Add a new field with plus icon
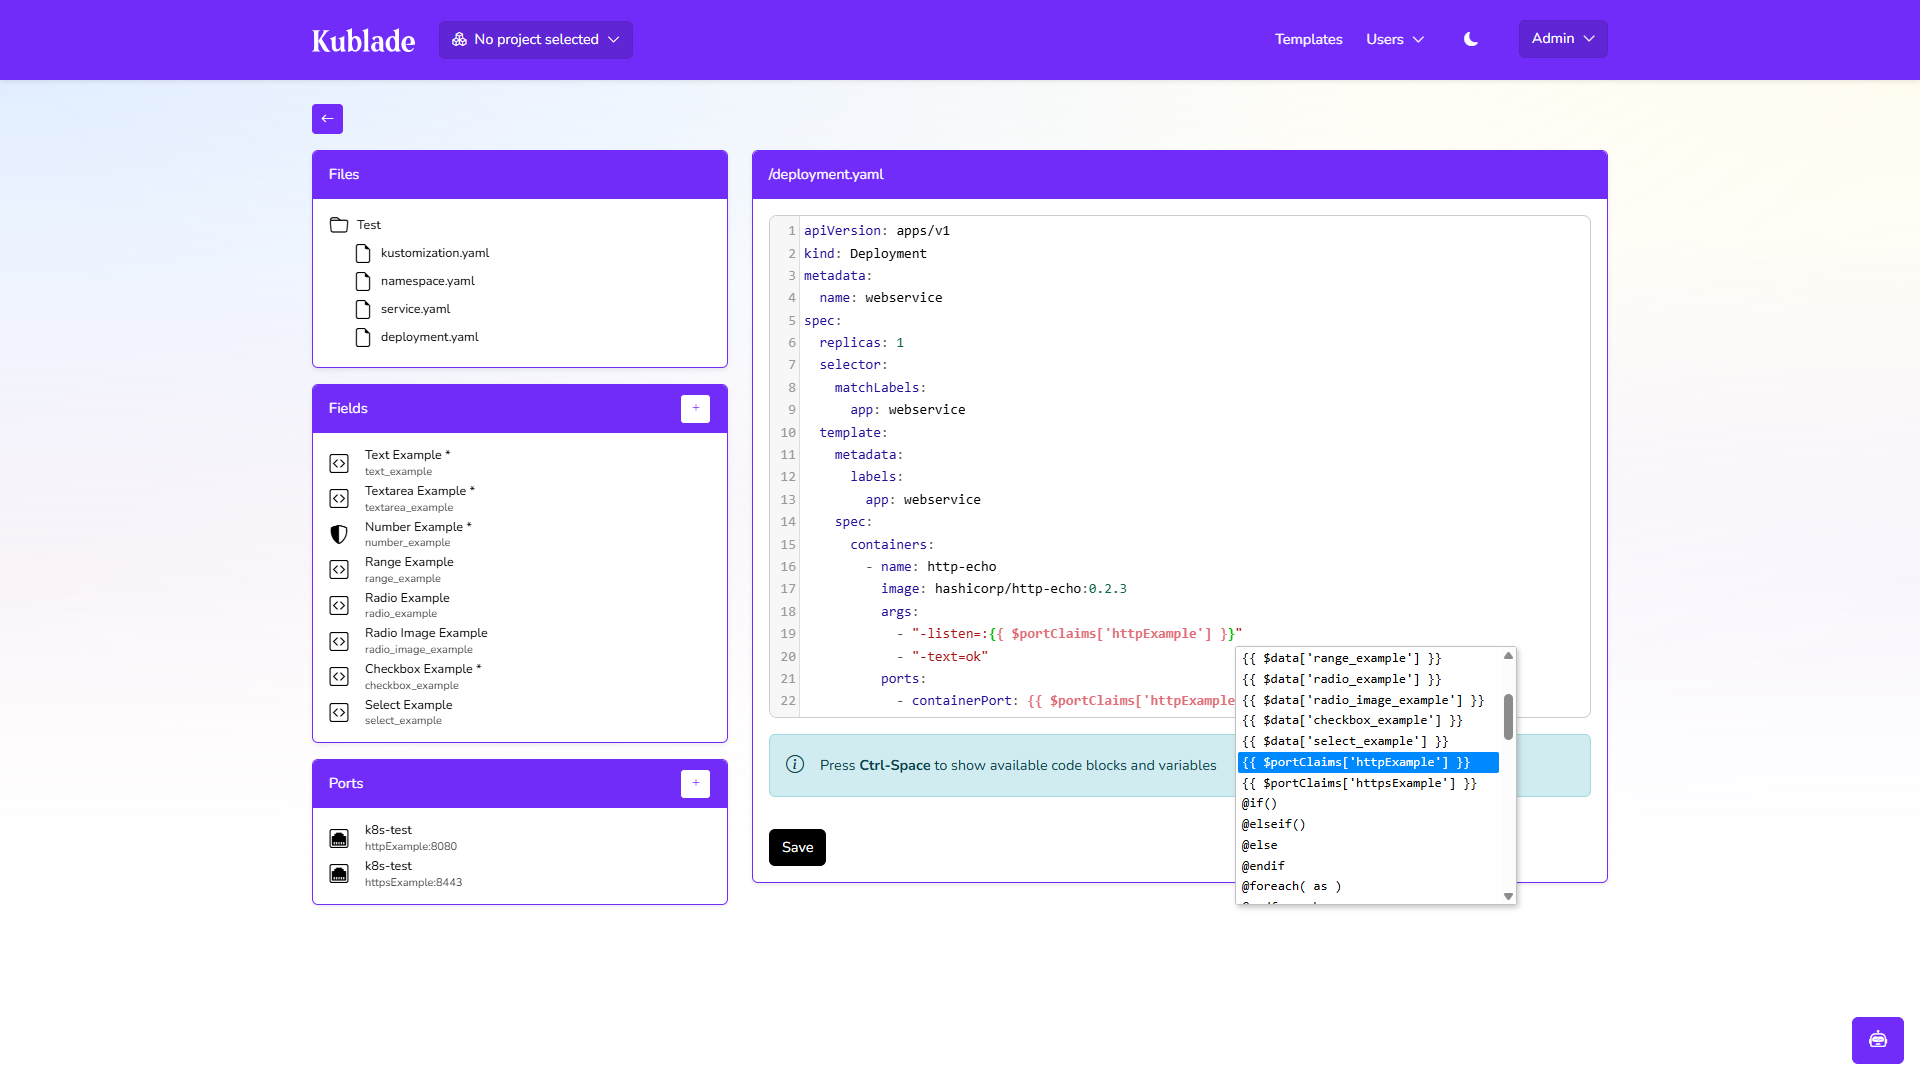Image resolution: width=1920 pixels, height=1080 pixels. [695, 408]
